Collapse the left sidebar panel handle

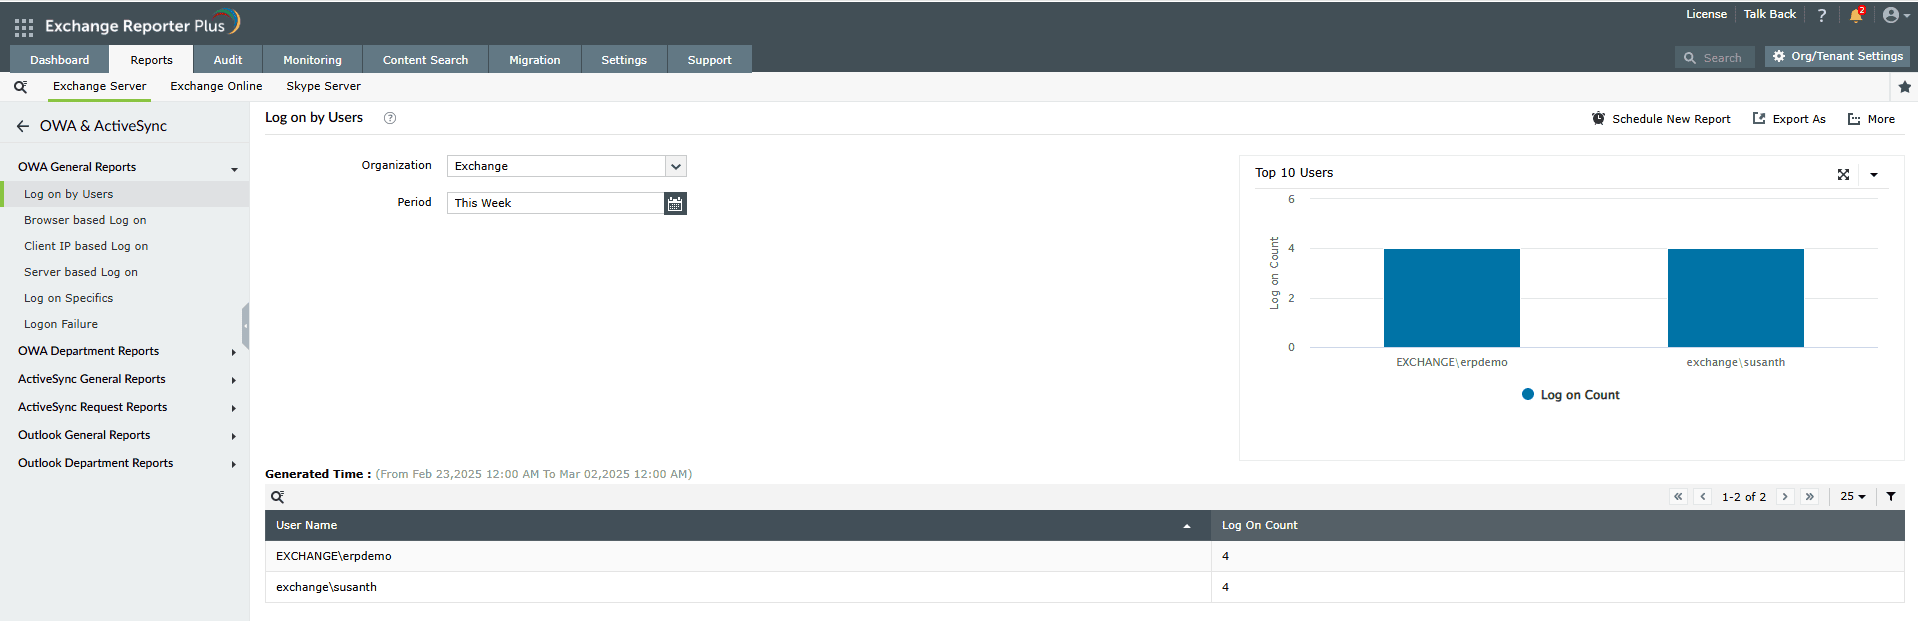pyautogui.click(x=245, y=326)
